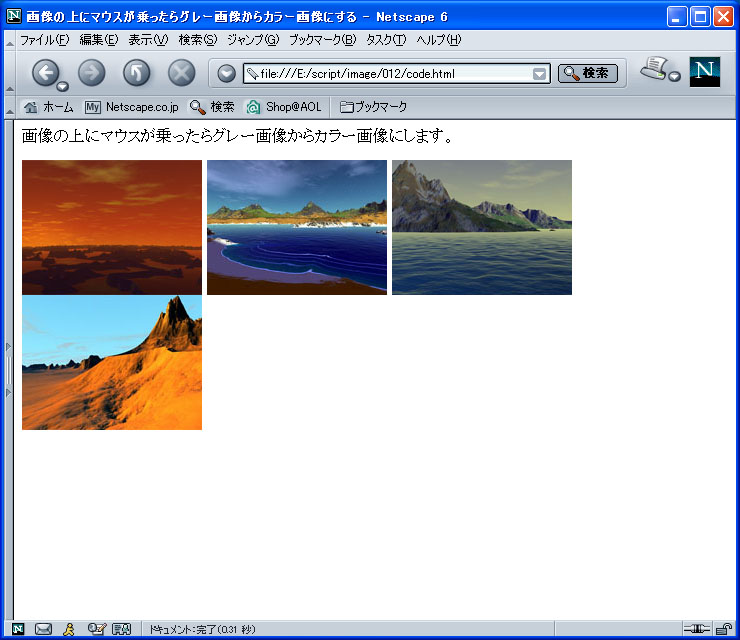Reload the page with the Reload button
Viewport: 740px width, 640px height.
[136, 72]
